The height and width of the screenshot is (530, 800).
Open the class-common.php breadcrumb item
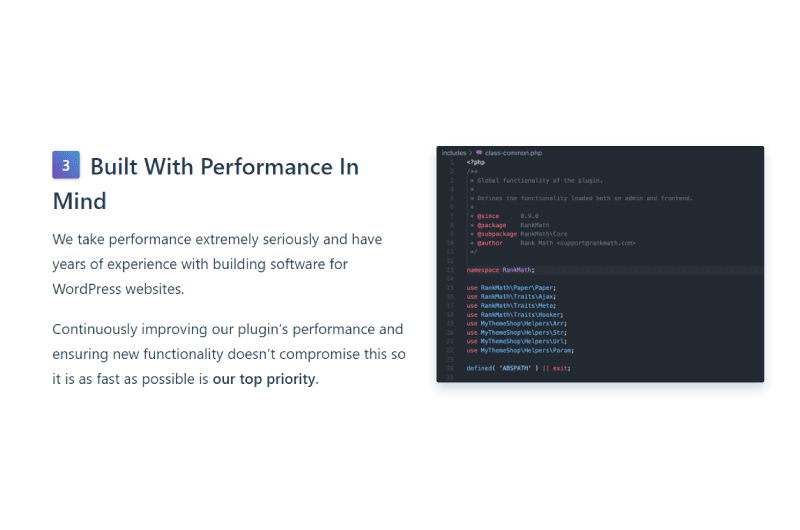coord(513,153)
